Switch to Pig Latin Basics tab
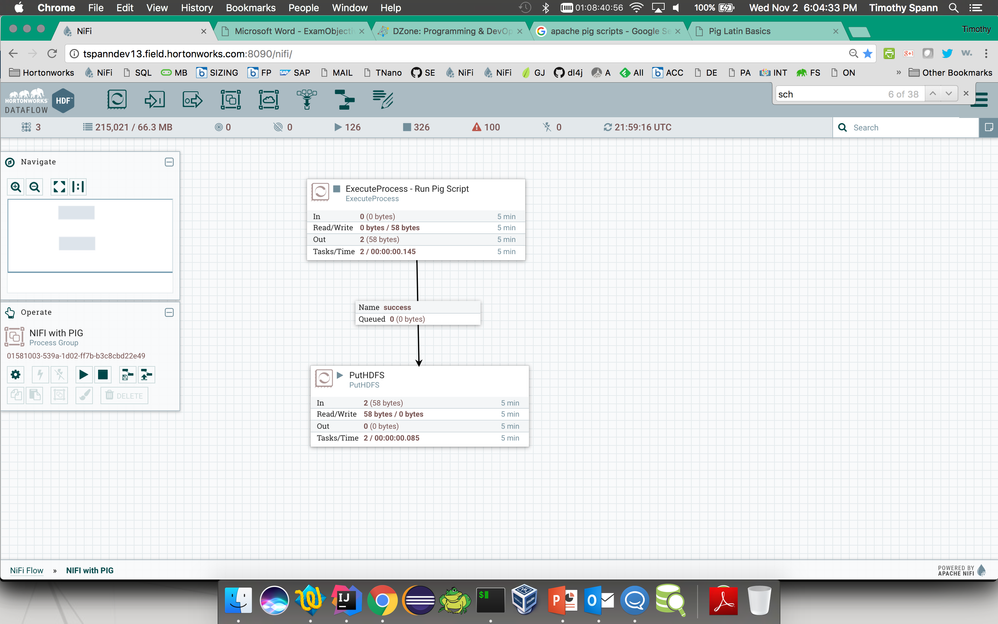The width and height of the screenshot is (998, 624). pyautogui.click(x=767, y=31)
